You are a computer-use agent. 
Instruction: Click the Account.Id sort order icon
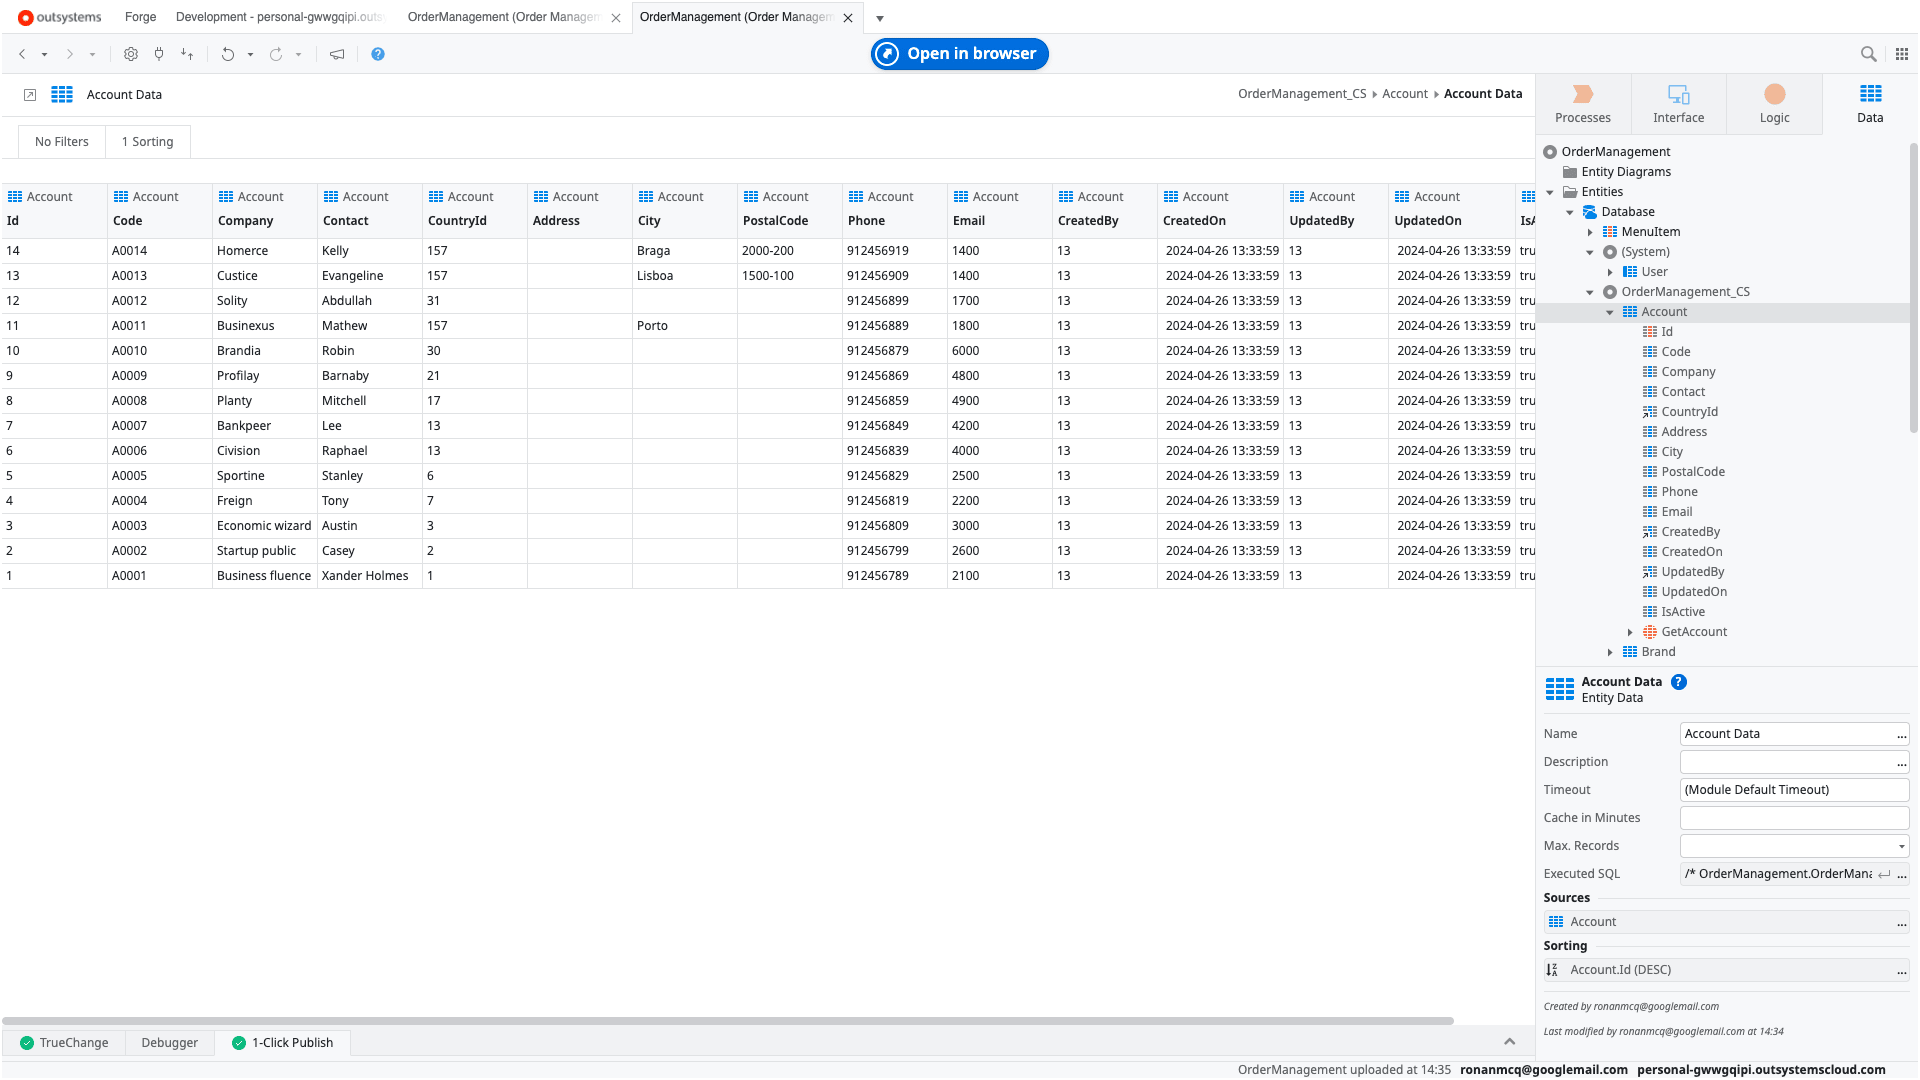tap(1552, 970)
